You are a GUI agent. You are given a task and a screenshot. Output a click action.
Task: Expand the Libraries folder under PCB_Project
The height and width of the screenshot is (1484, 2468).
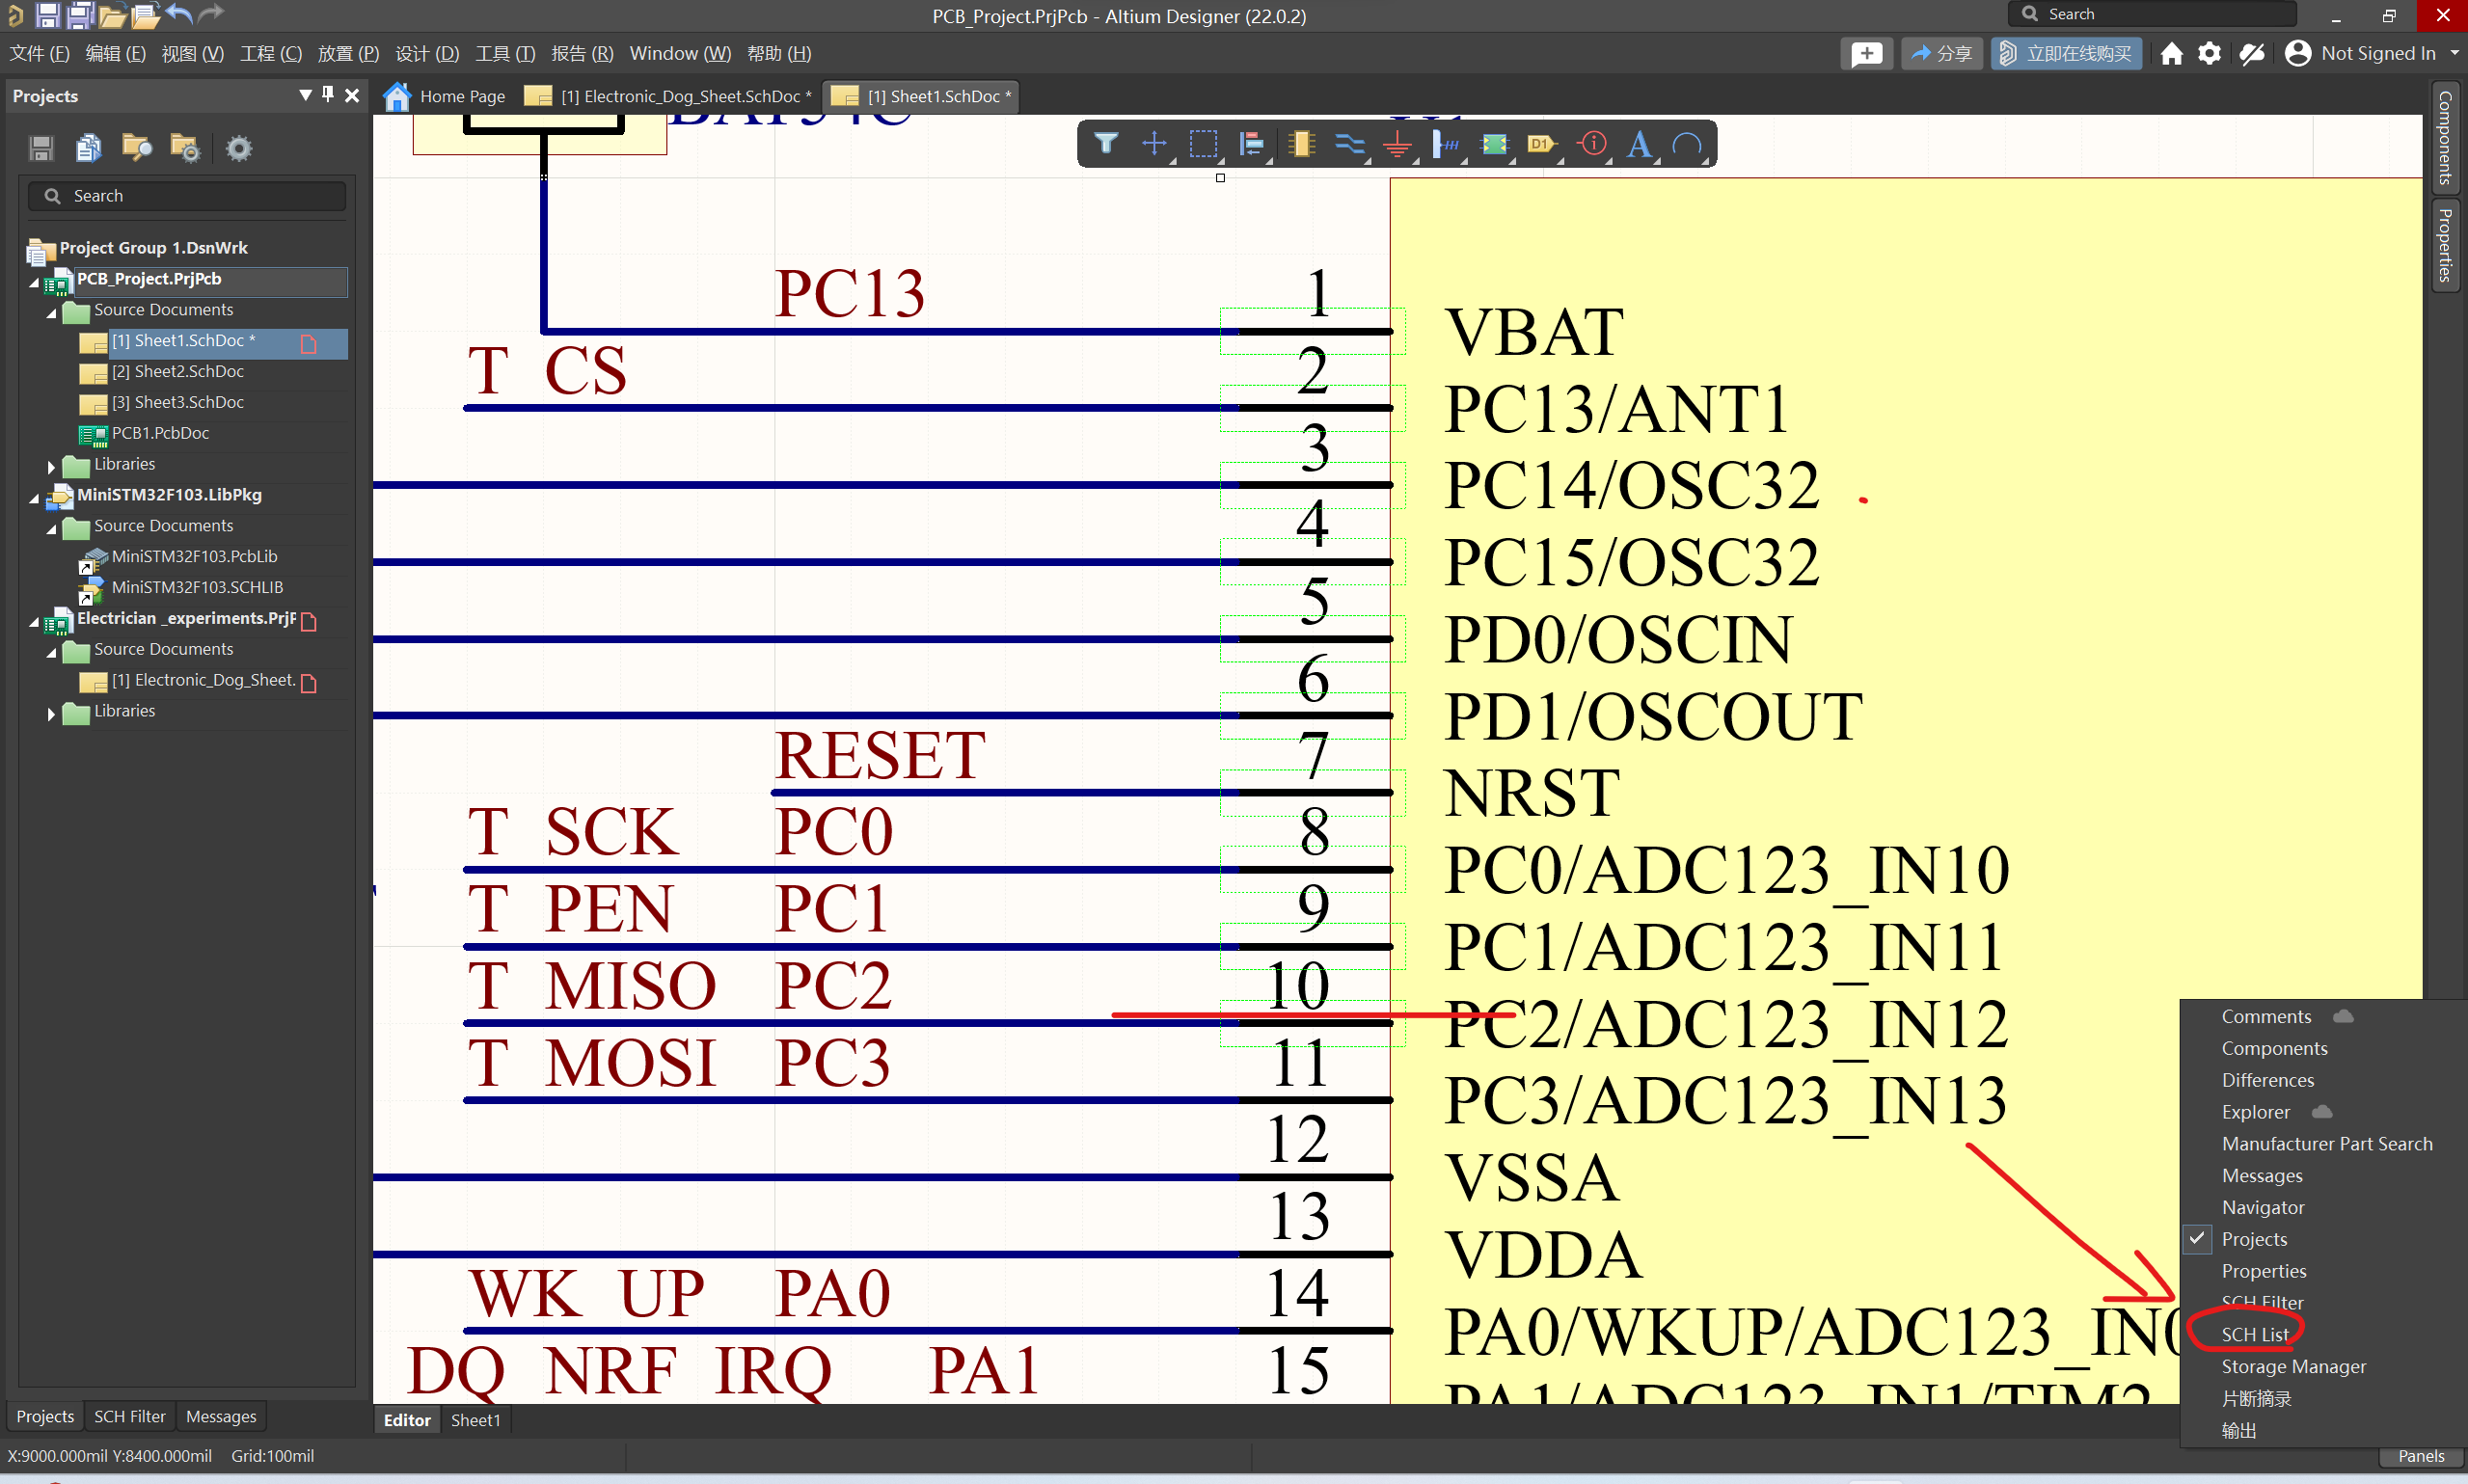(x=51, y=465)
